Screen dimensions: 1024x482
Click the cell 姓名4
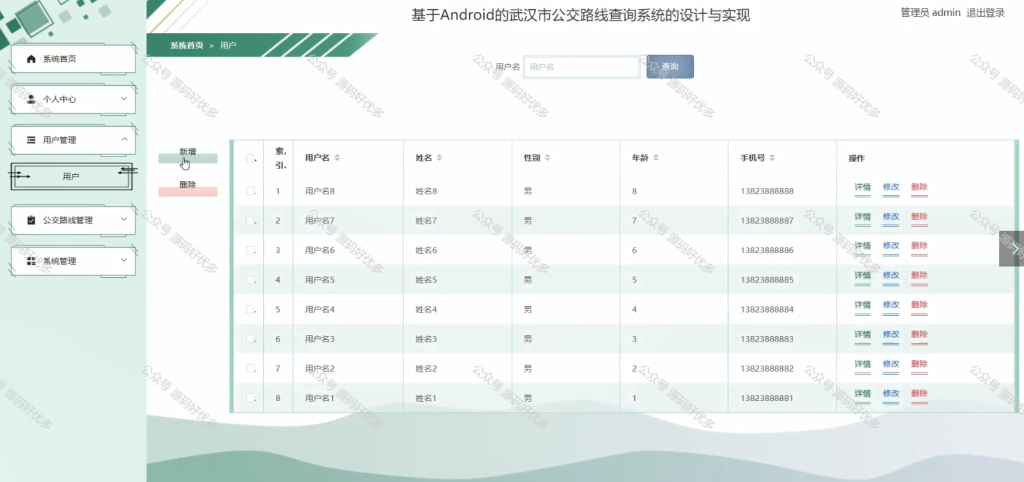click(x=426, y=310)
